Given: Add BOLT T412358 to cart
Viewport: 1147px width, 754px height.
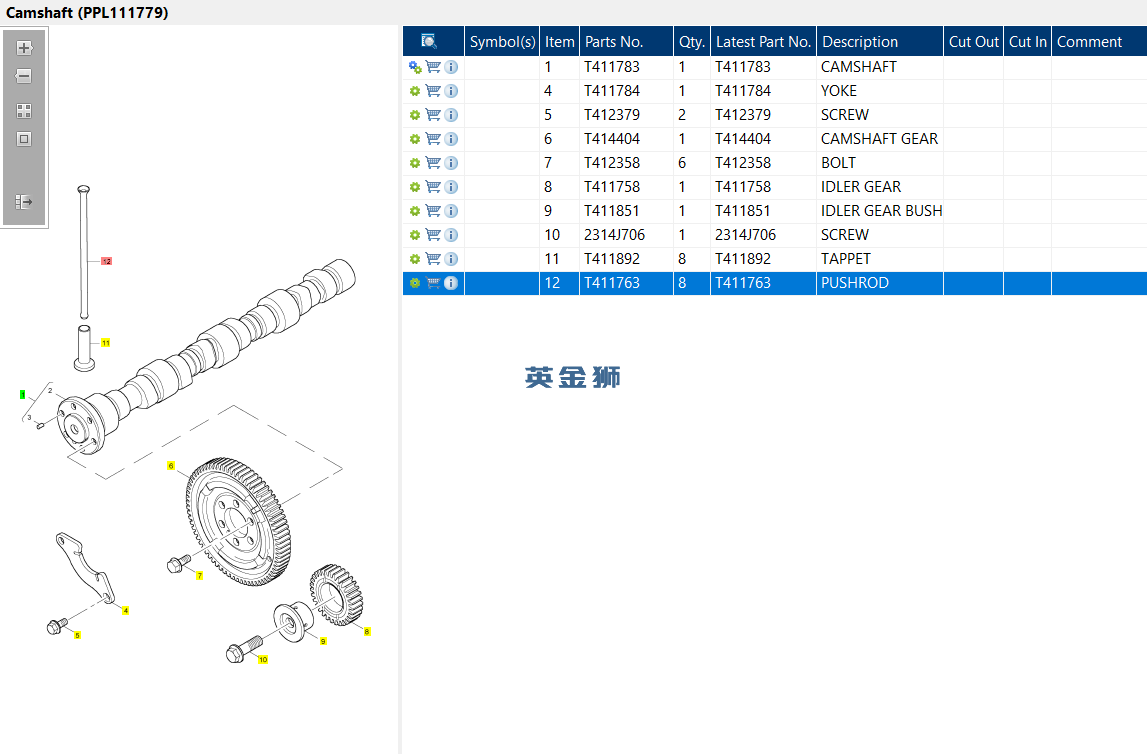Looking at the screenshot, I should coord(433,163).
